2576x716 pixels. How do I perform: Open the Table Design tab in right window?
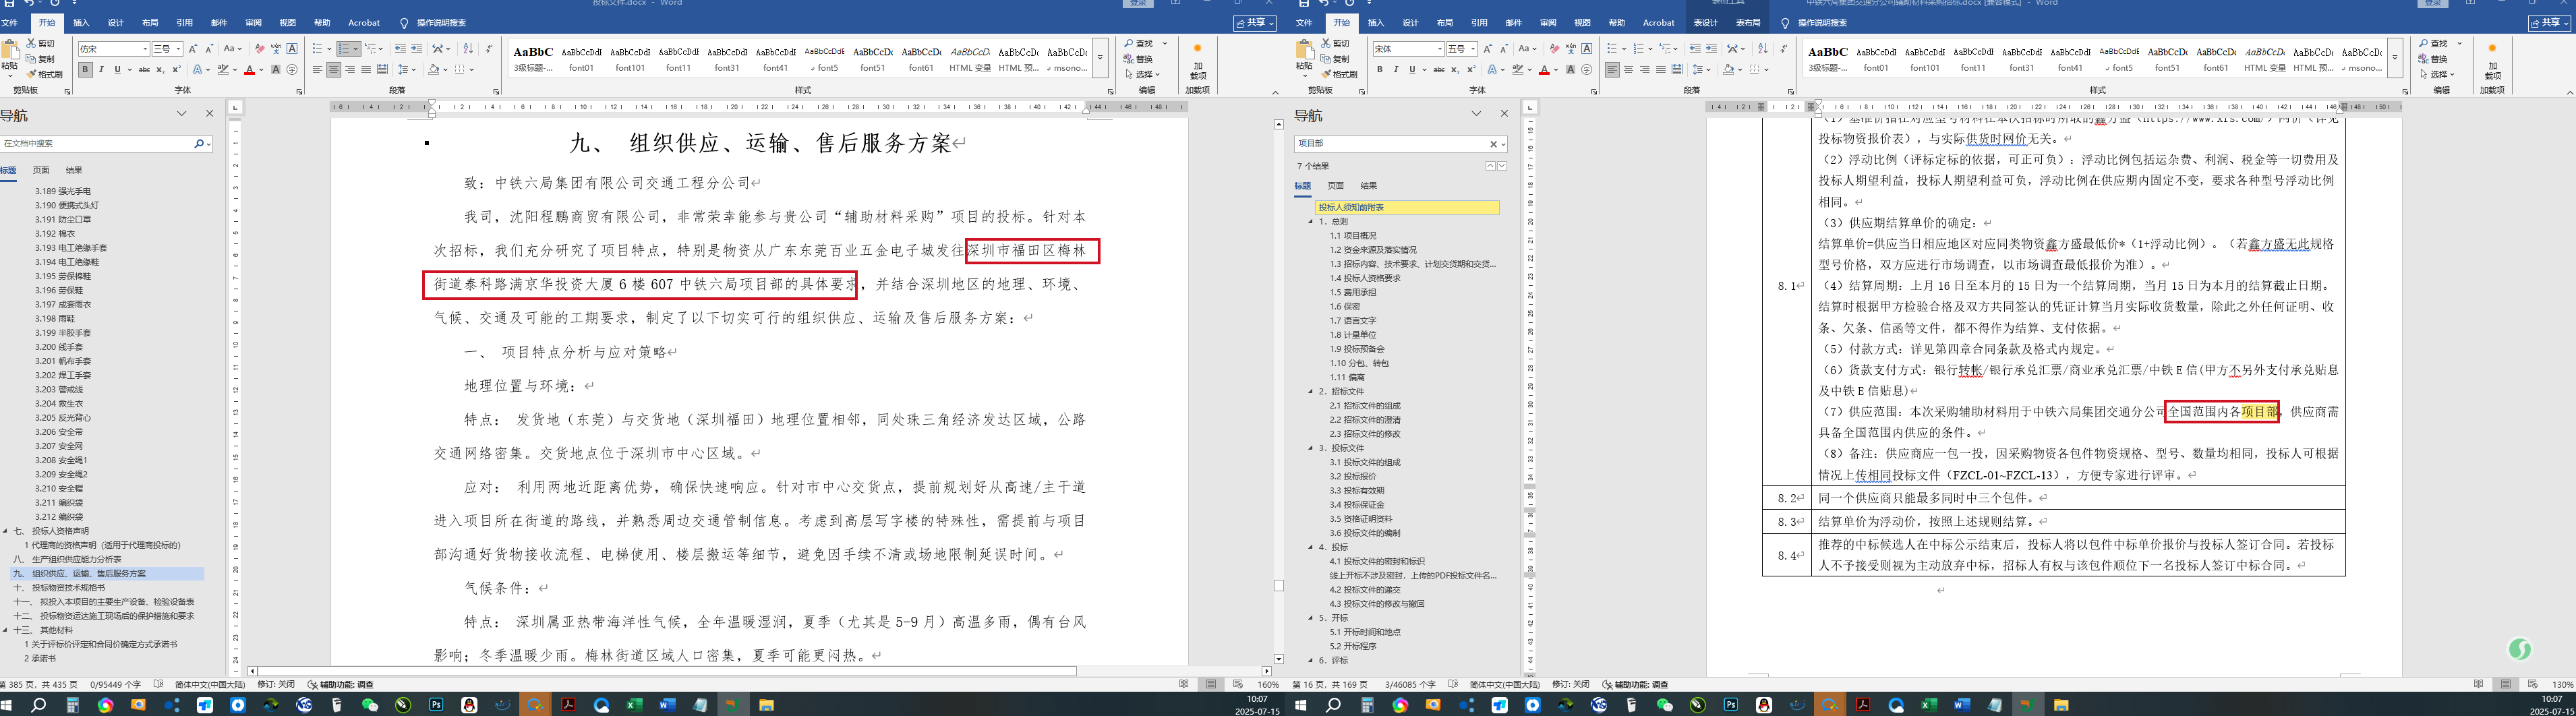[x=1706, y=23]
